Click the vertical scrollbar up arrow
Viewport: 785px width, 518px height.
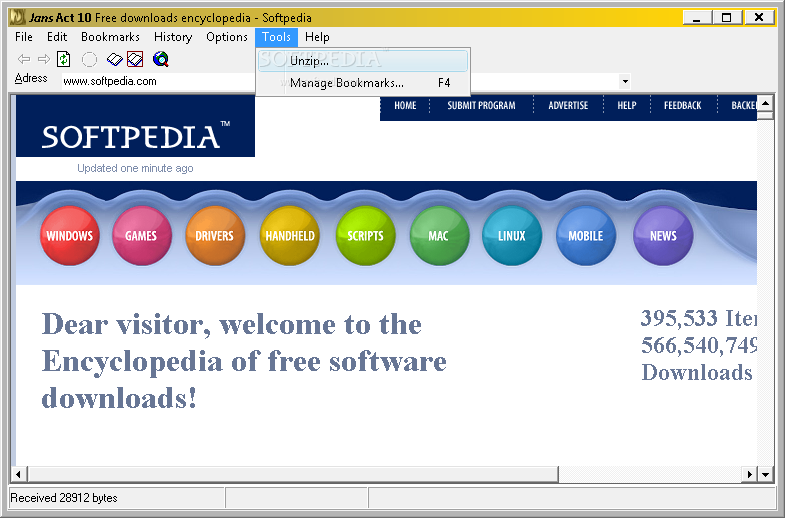[765, 104]
